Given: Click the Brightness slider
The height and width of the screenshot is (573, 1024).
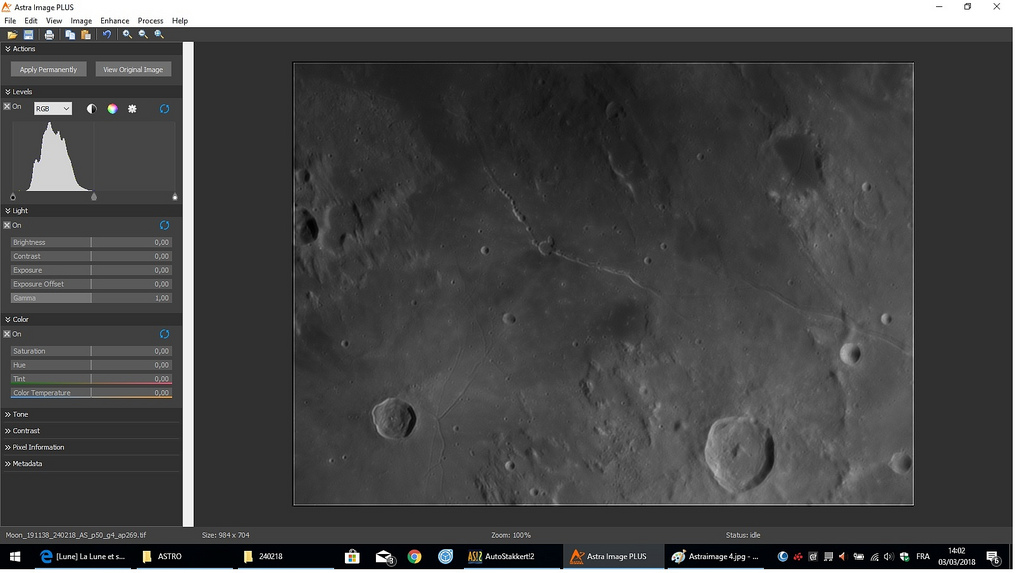Looking at the screenshot, I should click(91, 242).
